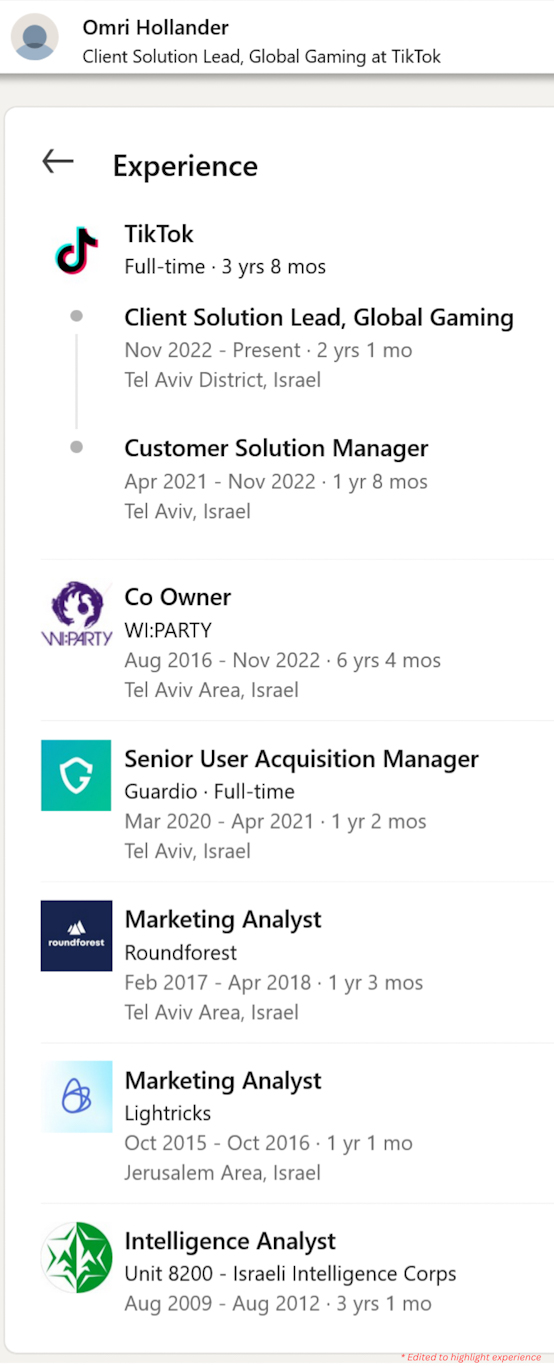This screenshot has width=554, height=1366.
Task: Open the Senior User Acquisition Manager entry
Action: click(x=301, y=759)
